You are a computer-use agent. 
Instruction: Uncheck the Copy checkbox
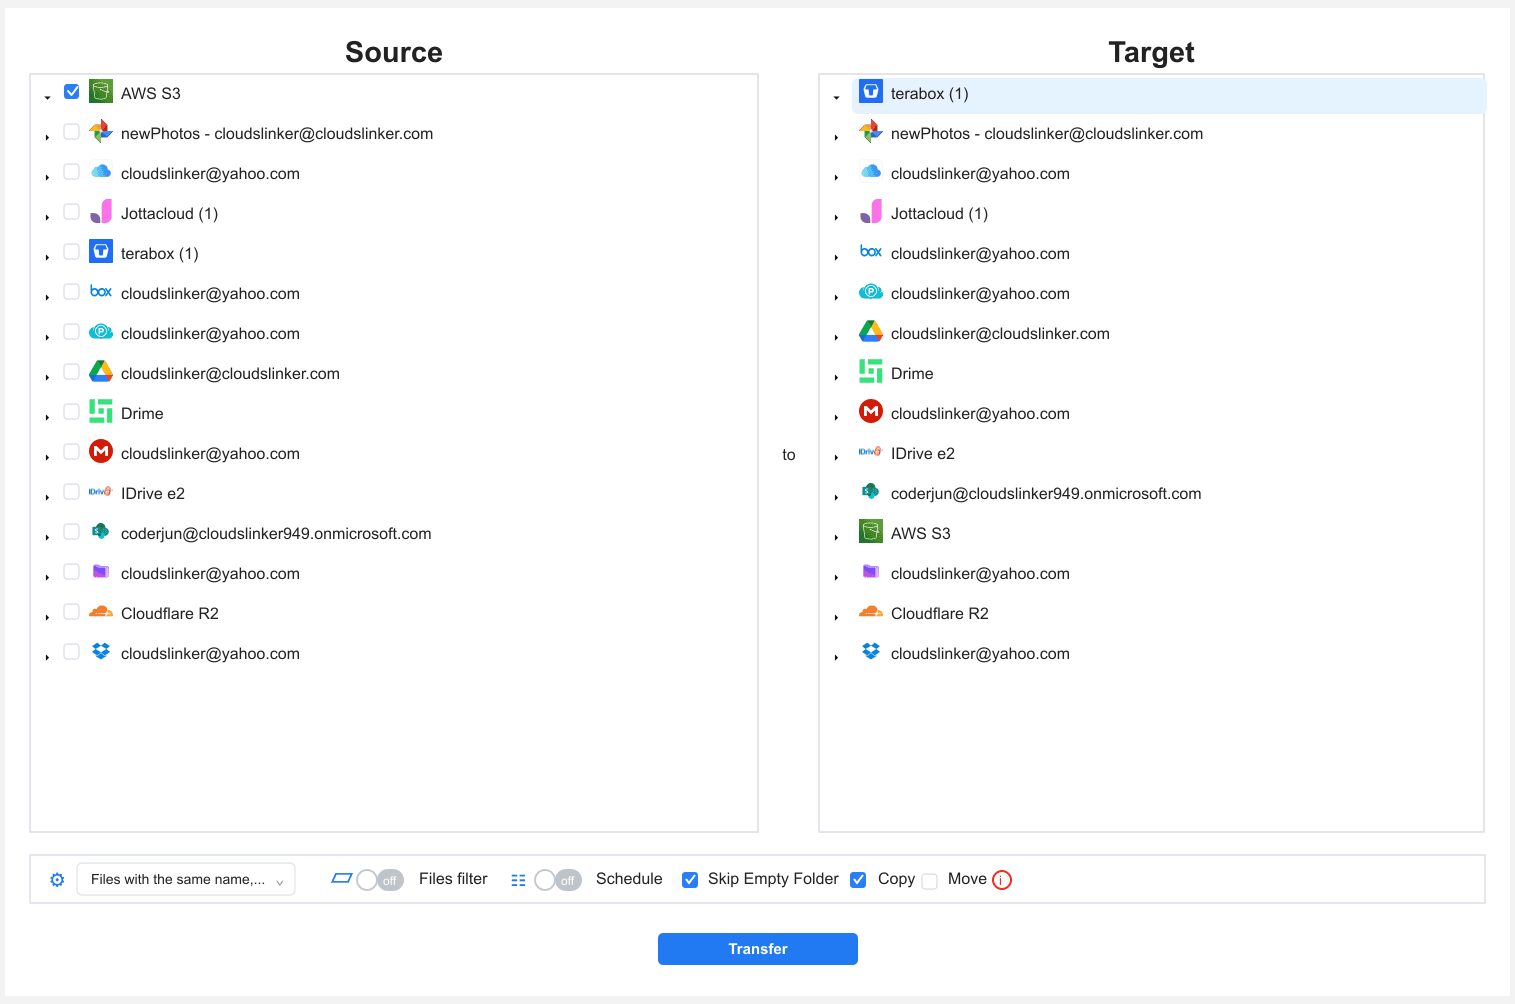[858, 880]
